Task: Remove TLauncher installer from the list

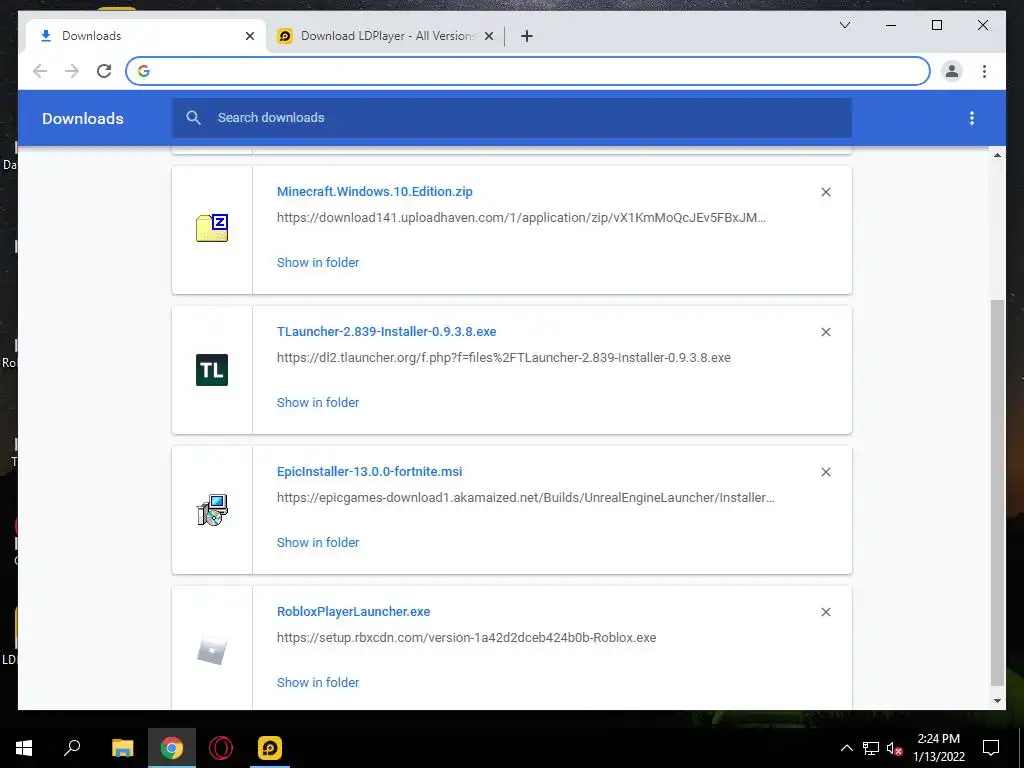Action: tap(825, 332)
